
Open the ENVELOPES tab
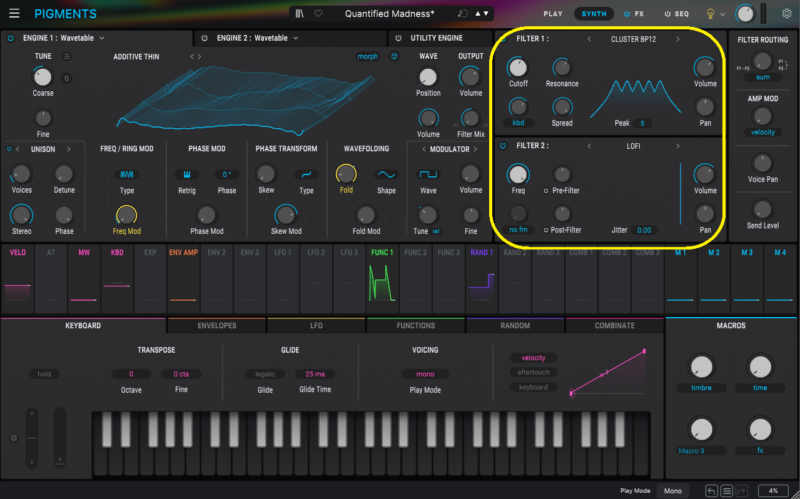pos(217,326)
